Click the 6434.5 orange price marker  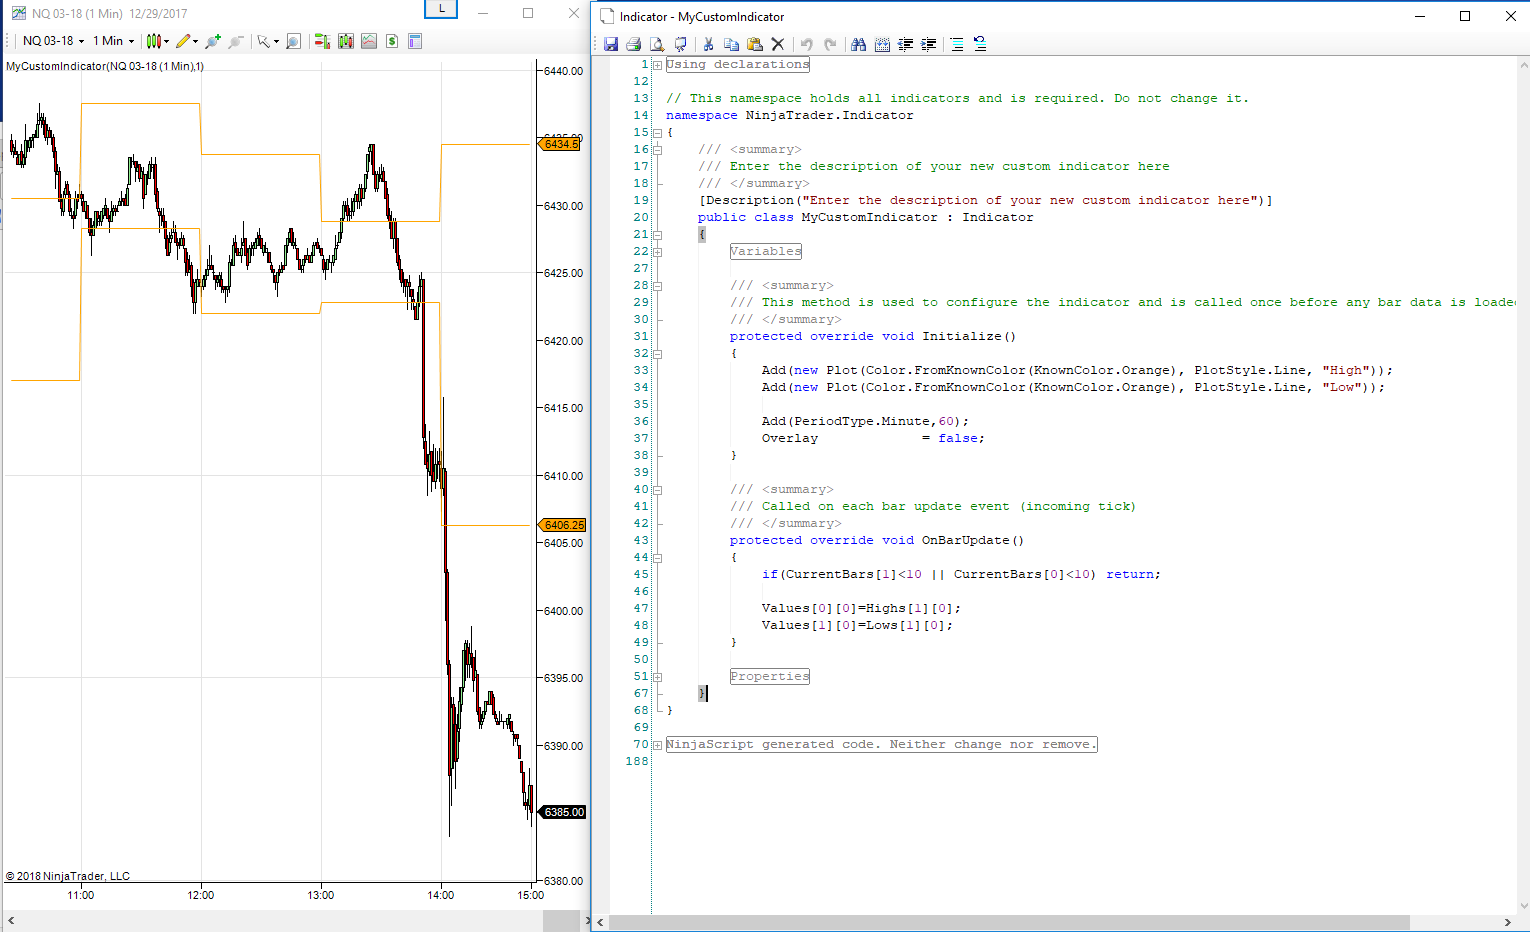(x=561, y=144)
